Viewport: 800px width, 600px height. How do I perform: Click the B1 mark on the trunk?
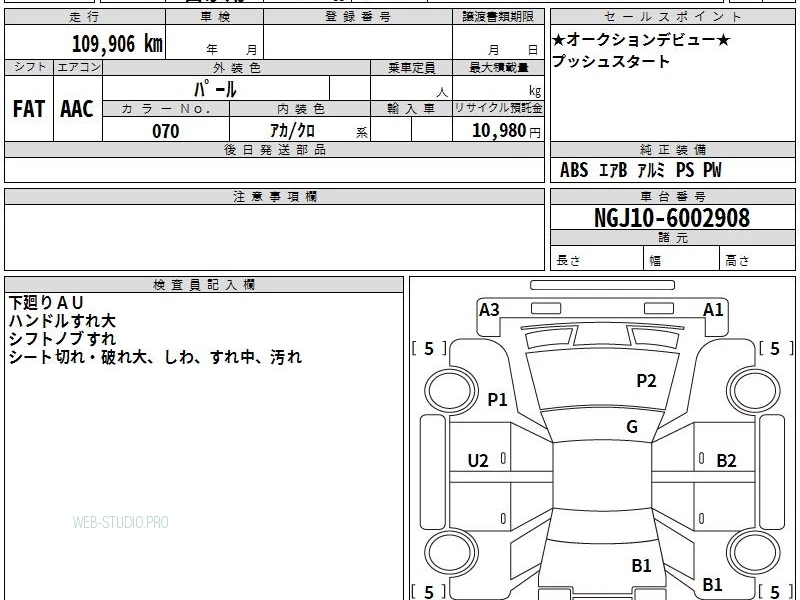pyautogui.click(x=641, y=566)
